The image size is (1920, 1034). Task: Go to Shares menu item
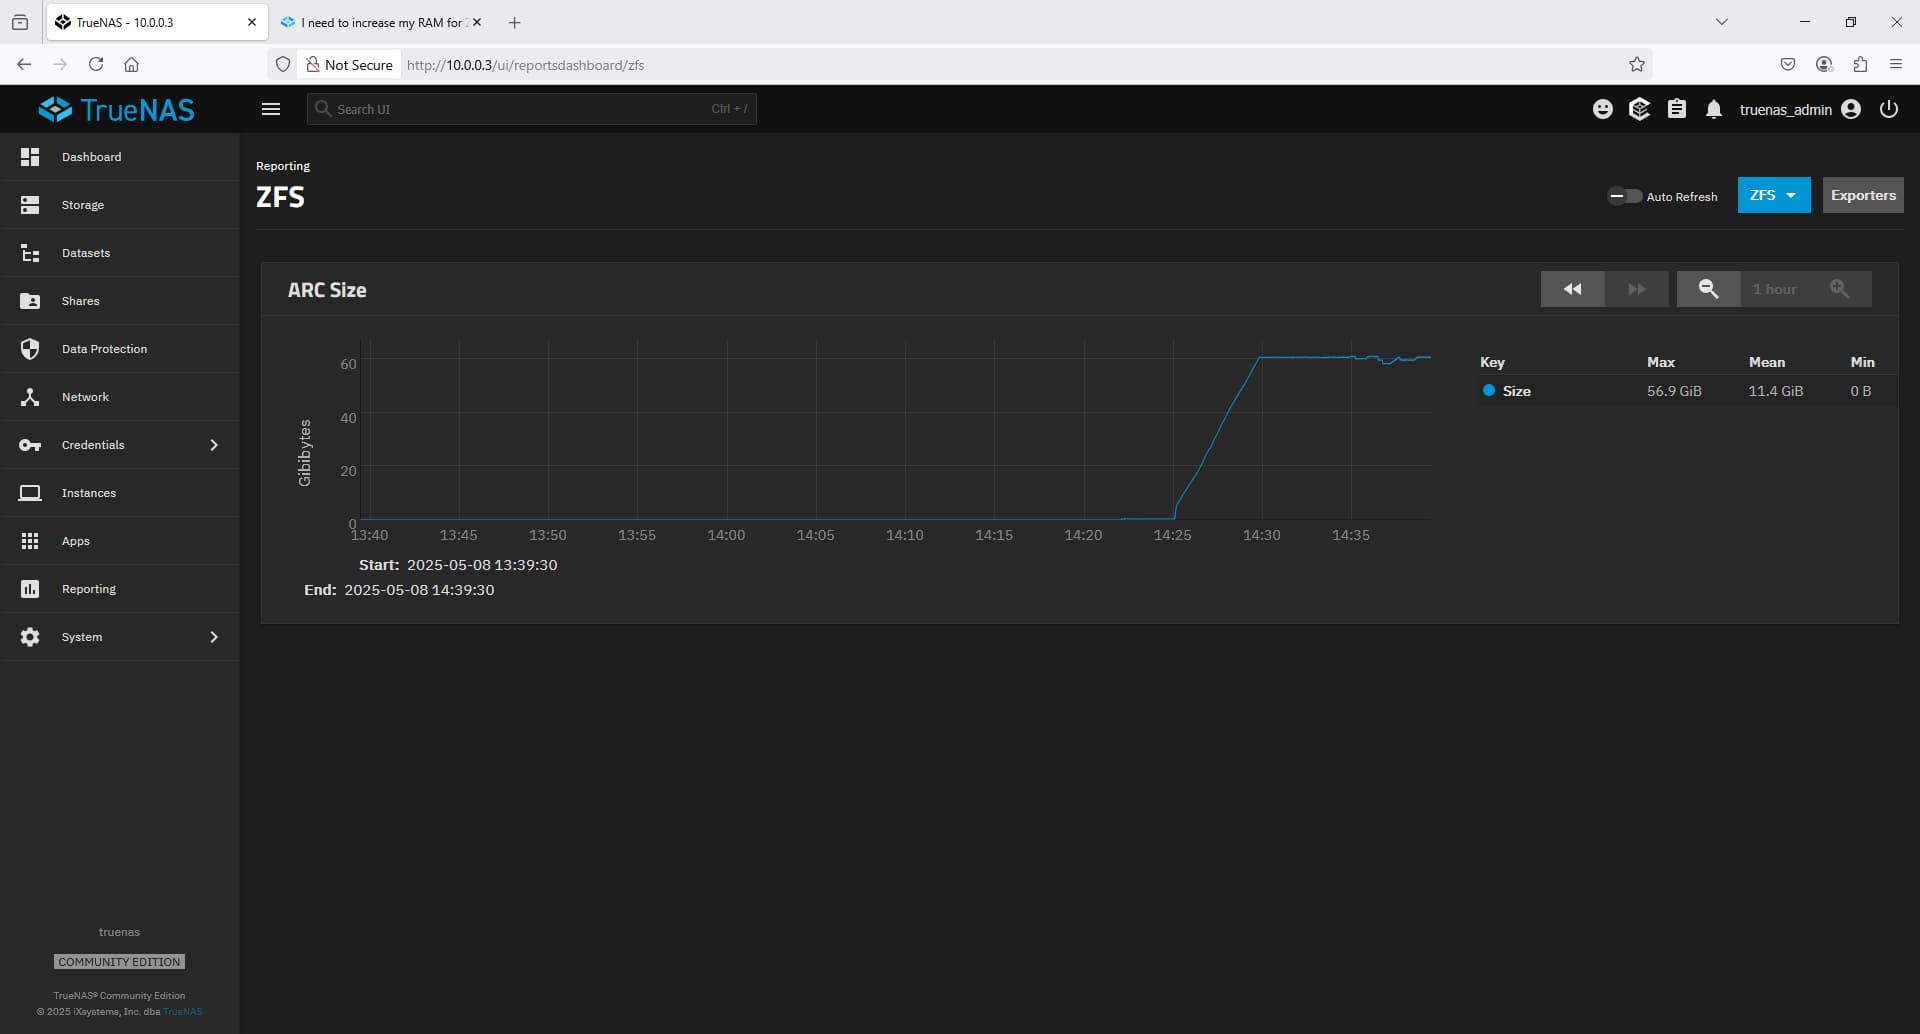(x=120, y=301)
